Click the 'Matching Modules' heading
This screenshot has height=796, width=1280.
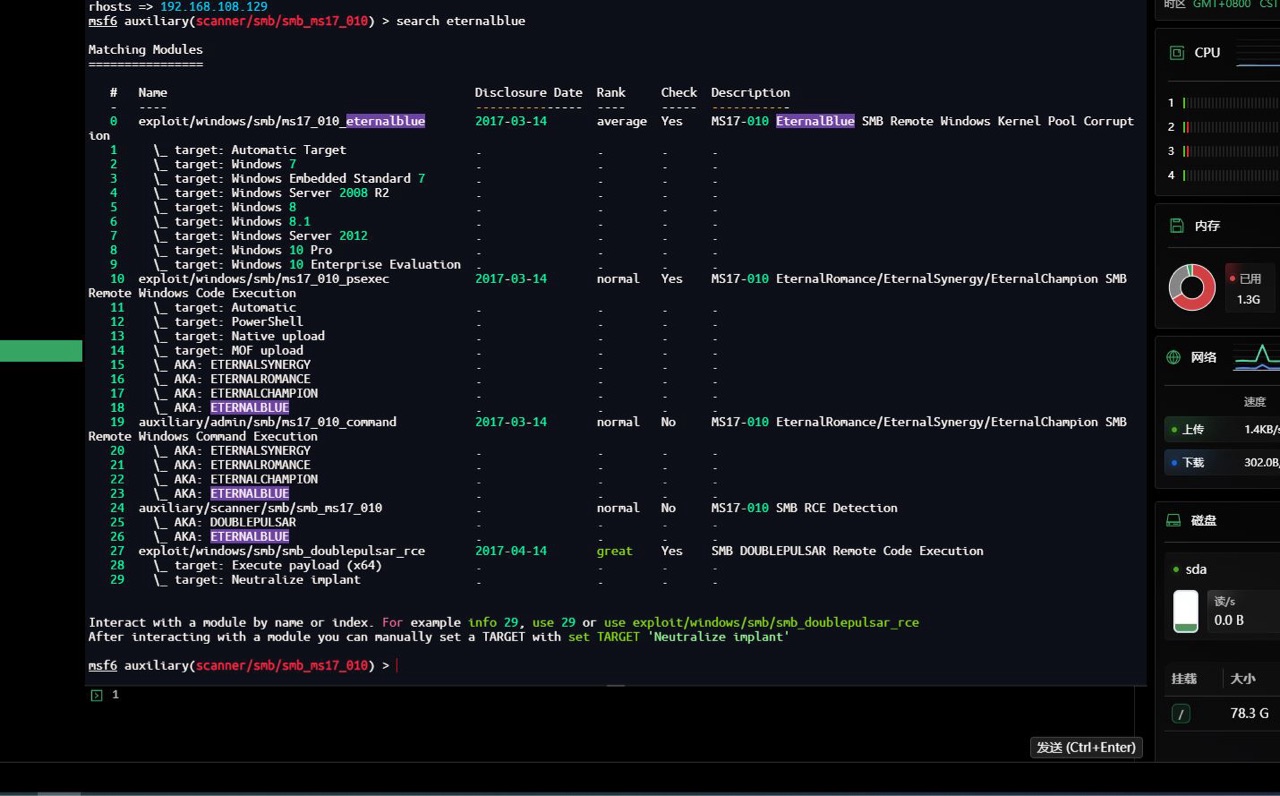[x=145, y=49]
